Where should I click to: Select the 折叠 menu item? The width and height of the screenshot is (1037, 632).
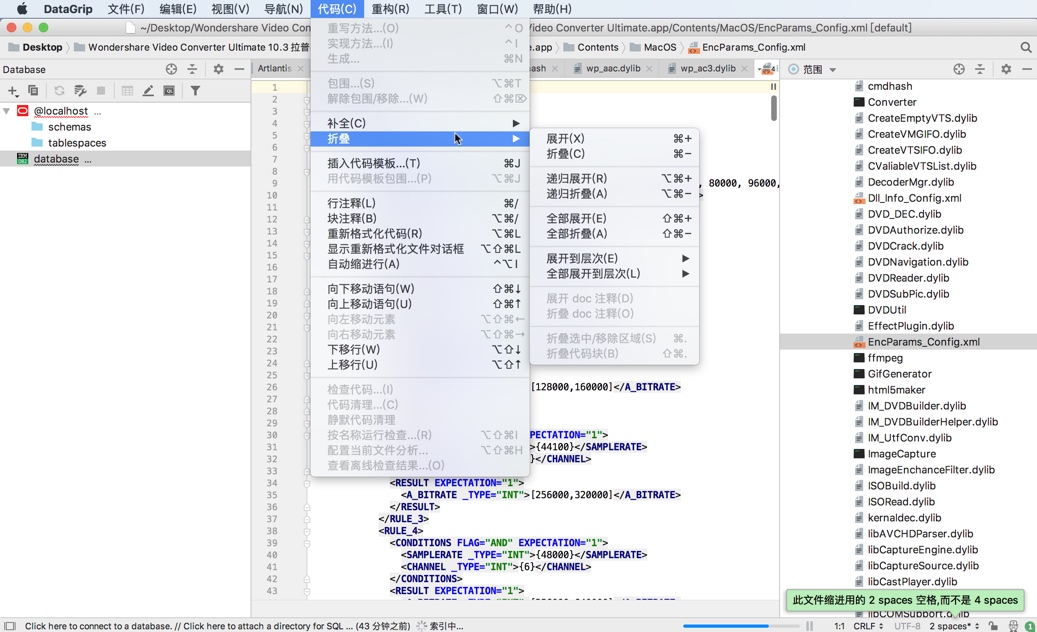coord(420,138)
